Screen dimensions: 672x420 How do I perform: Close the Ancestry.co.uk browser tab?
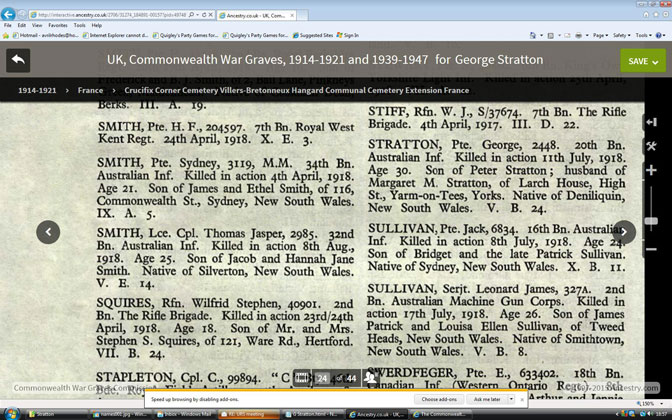point(292,15)
